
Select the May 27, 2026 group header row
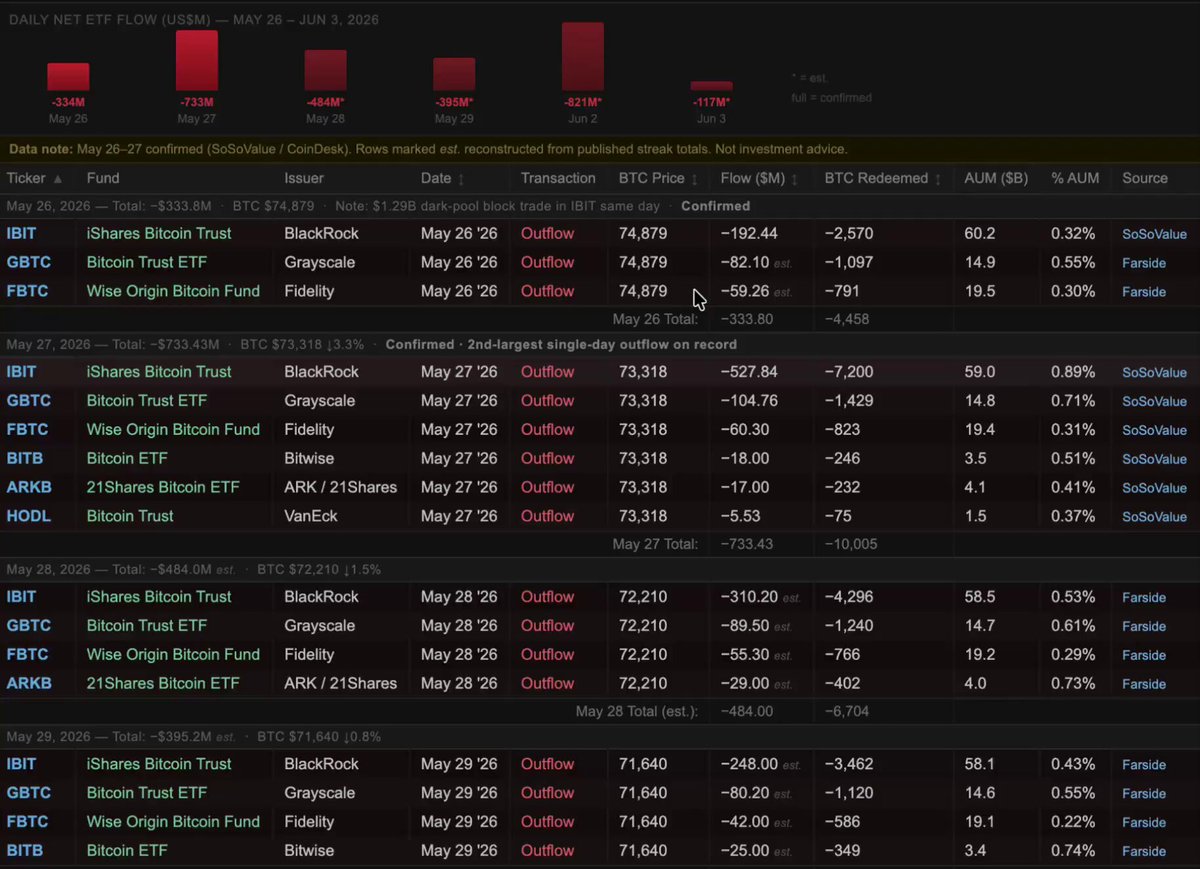[600, 344]
